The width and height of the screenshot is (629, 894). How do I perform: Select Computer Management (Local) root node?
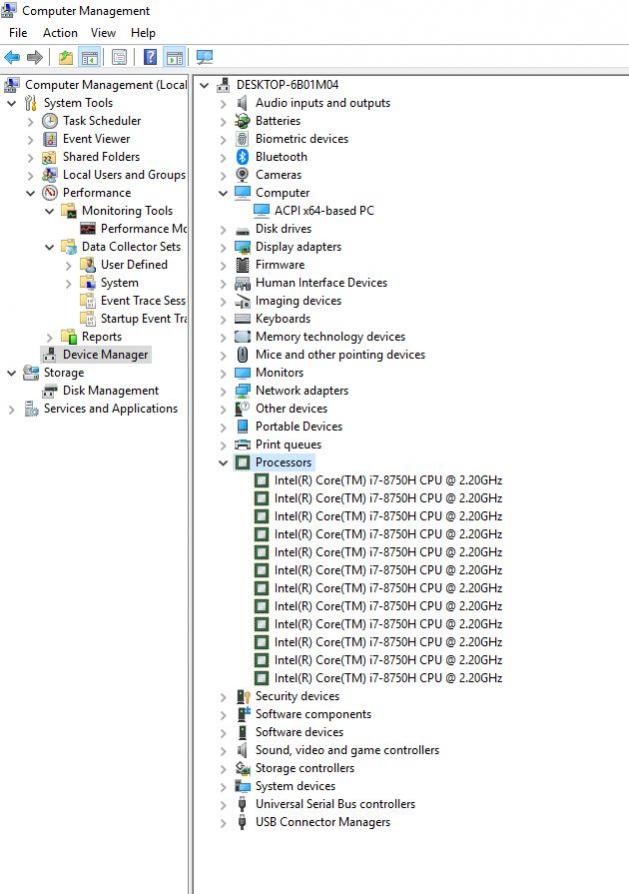pyautogui.click(x=105, y=85)
